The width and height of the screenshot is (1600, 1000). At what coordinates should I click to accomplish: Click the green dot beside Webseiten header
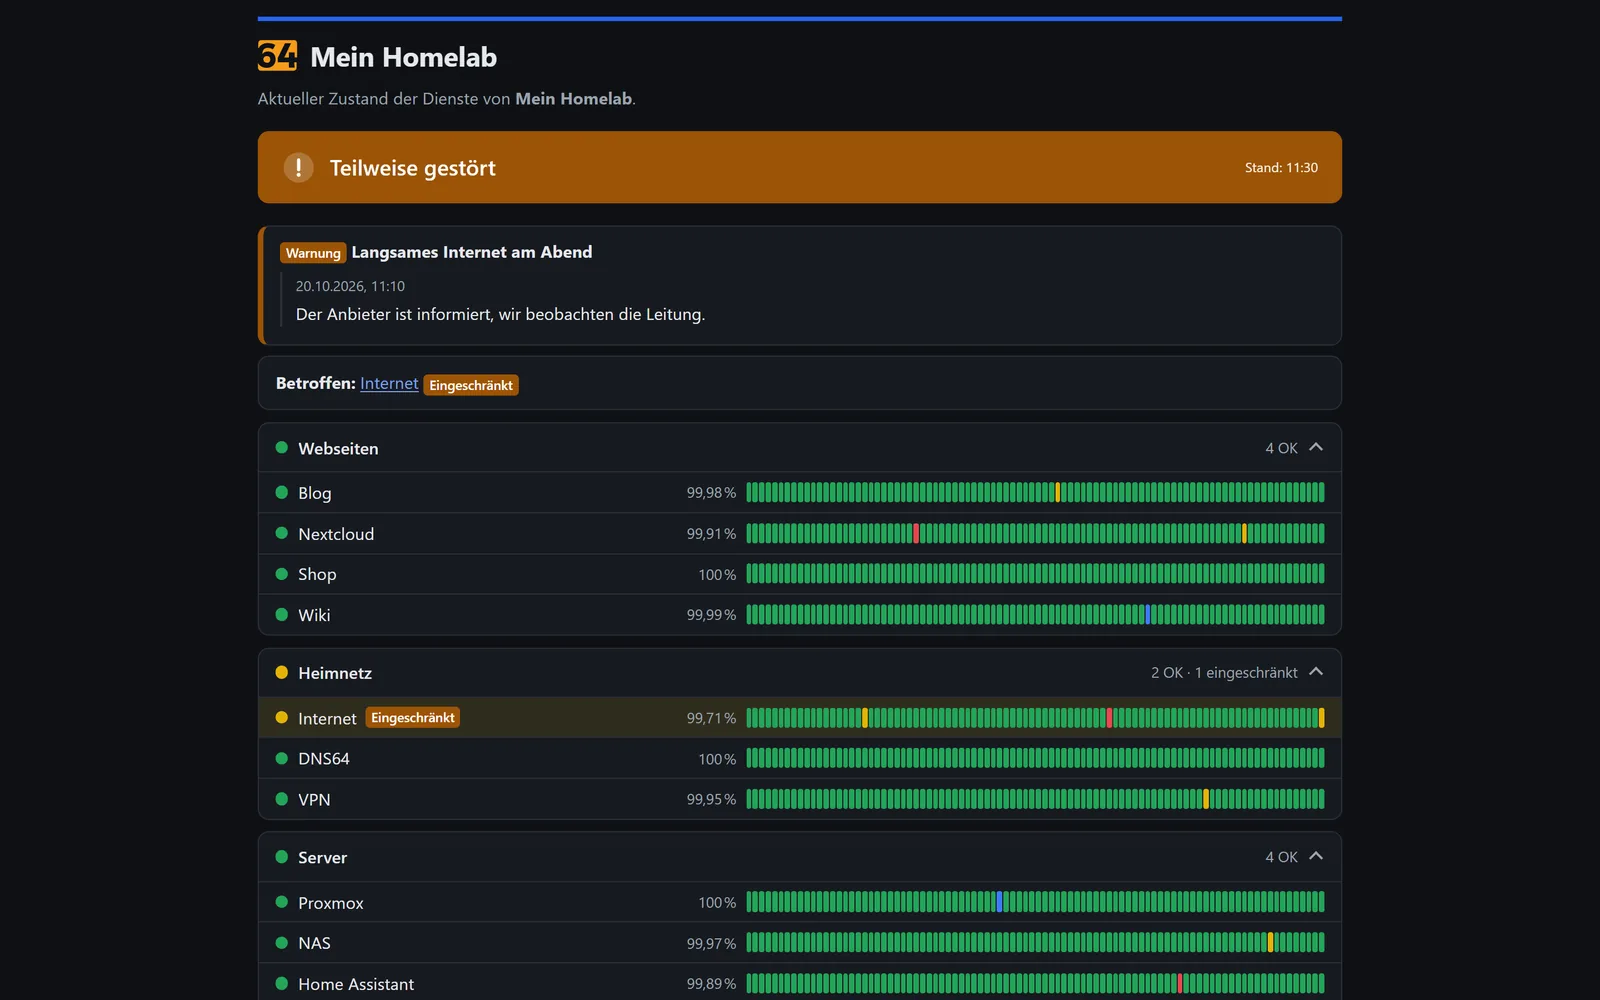pos(282,447)
